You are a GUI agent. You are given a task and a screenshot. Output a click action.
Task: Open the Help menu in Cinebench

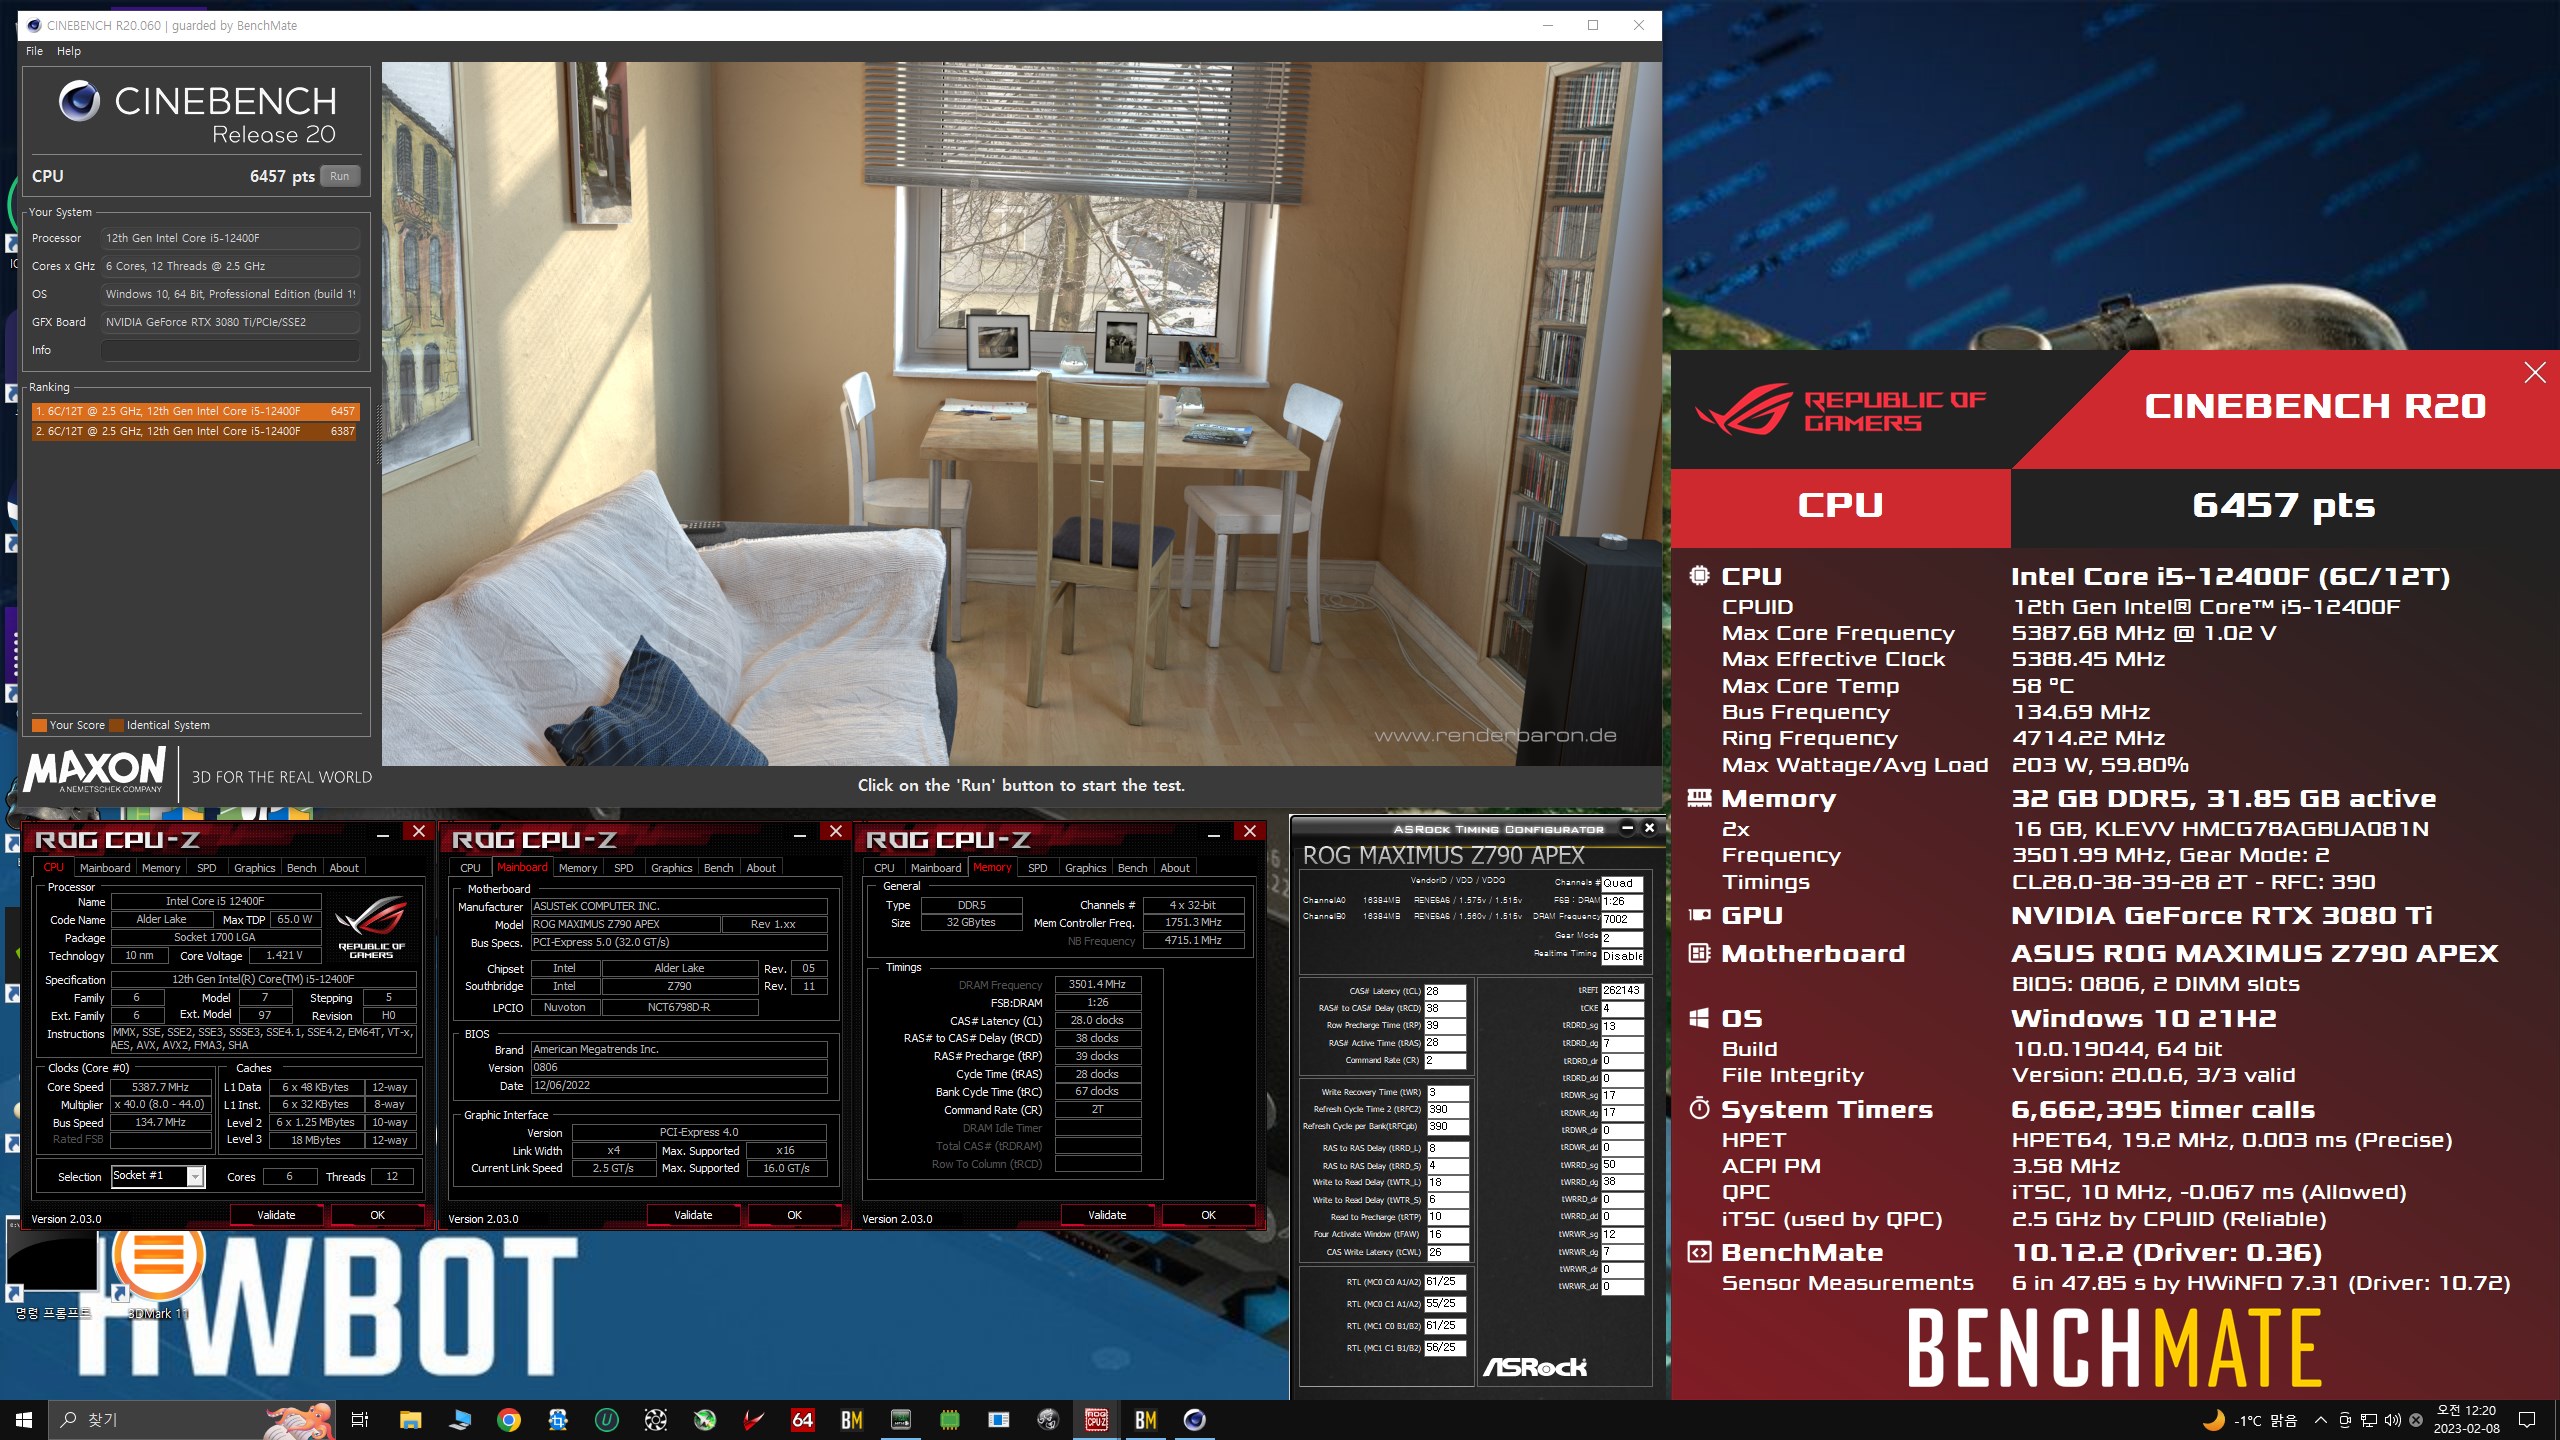click(68, 51)
